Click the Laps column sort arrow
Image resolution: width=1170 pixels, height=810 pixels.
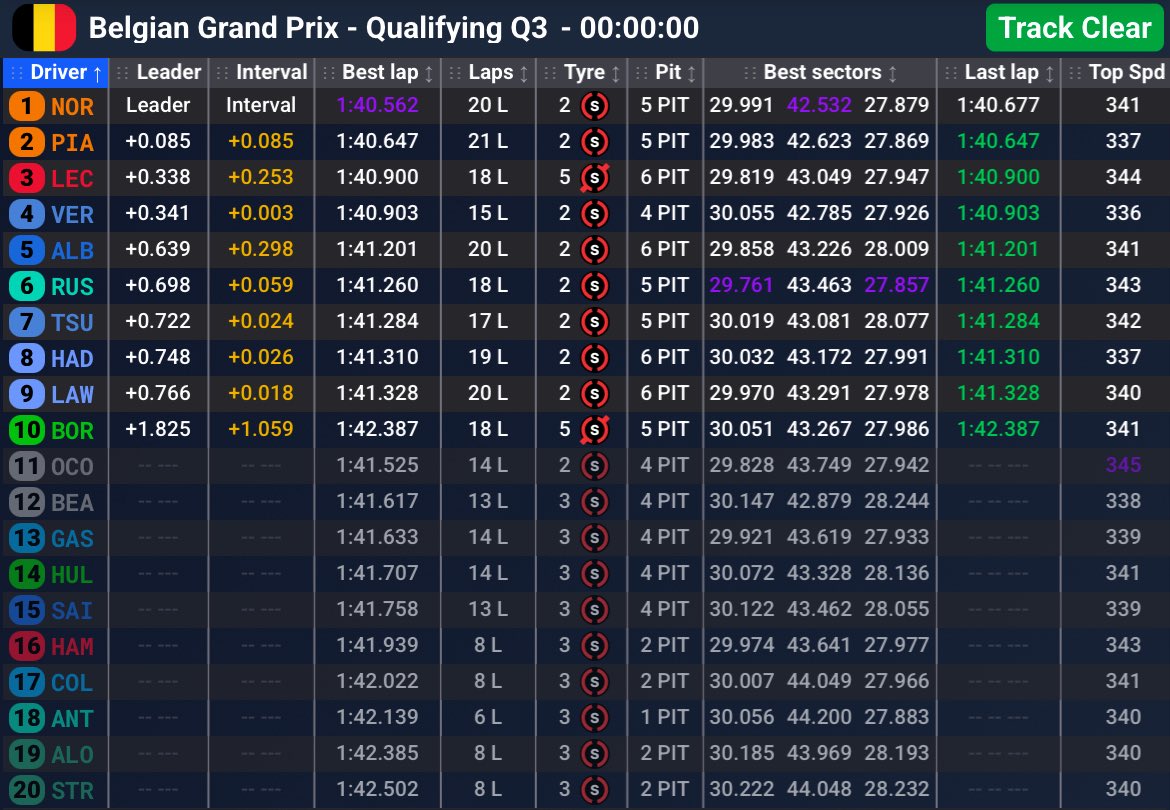pos(524,73)
